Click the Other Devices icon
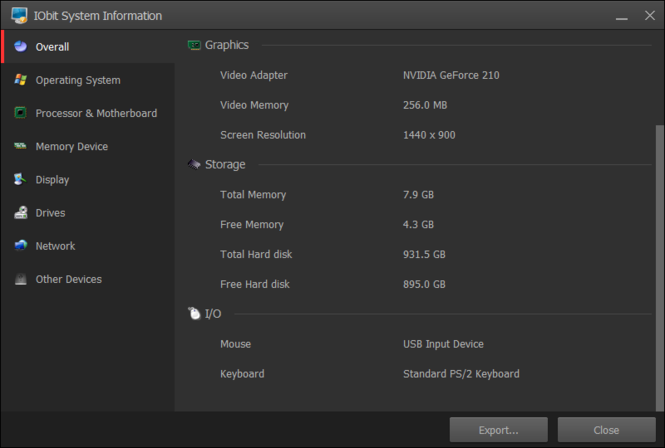This screenshot has height=448, width=665. [20, 279]
